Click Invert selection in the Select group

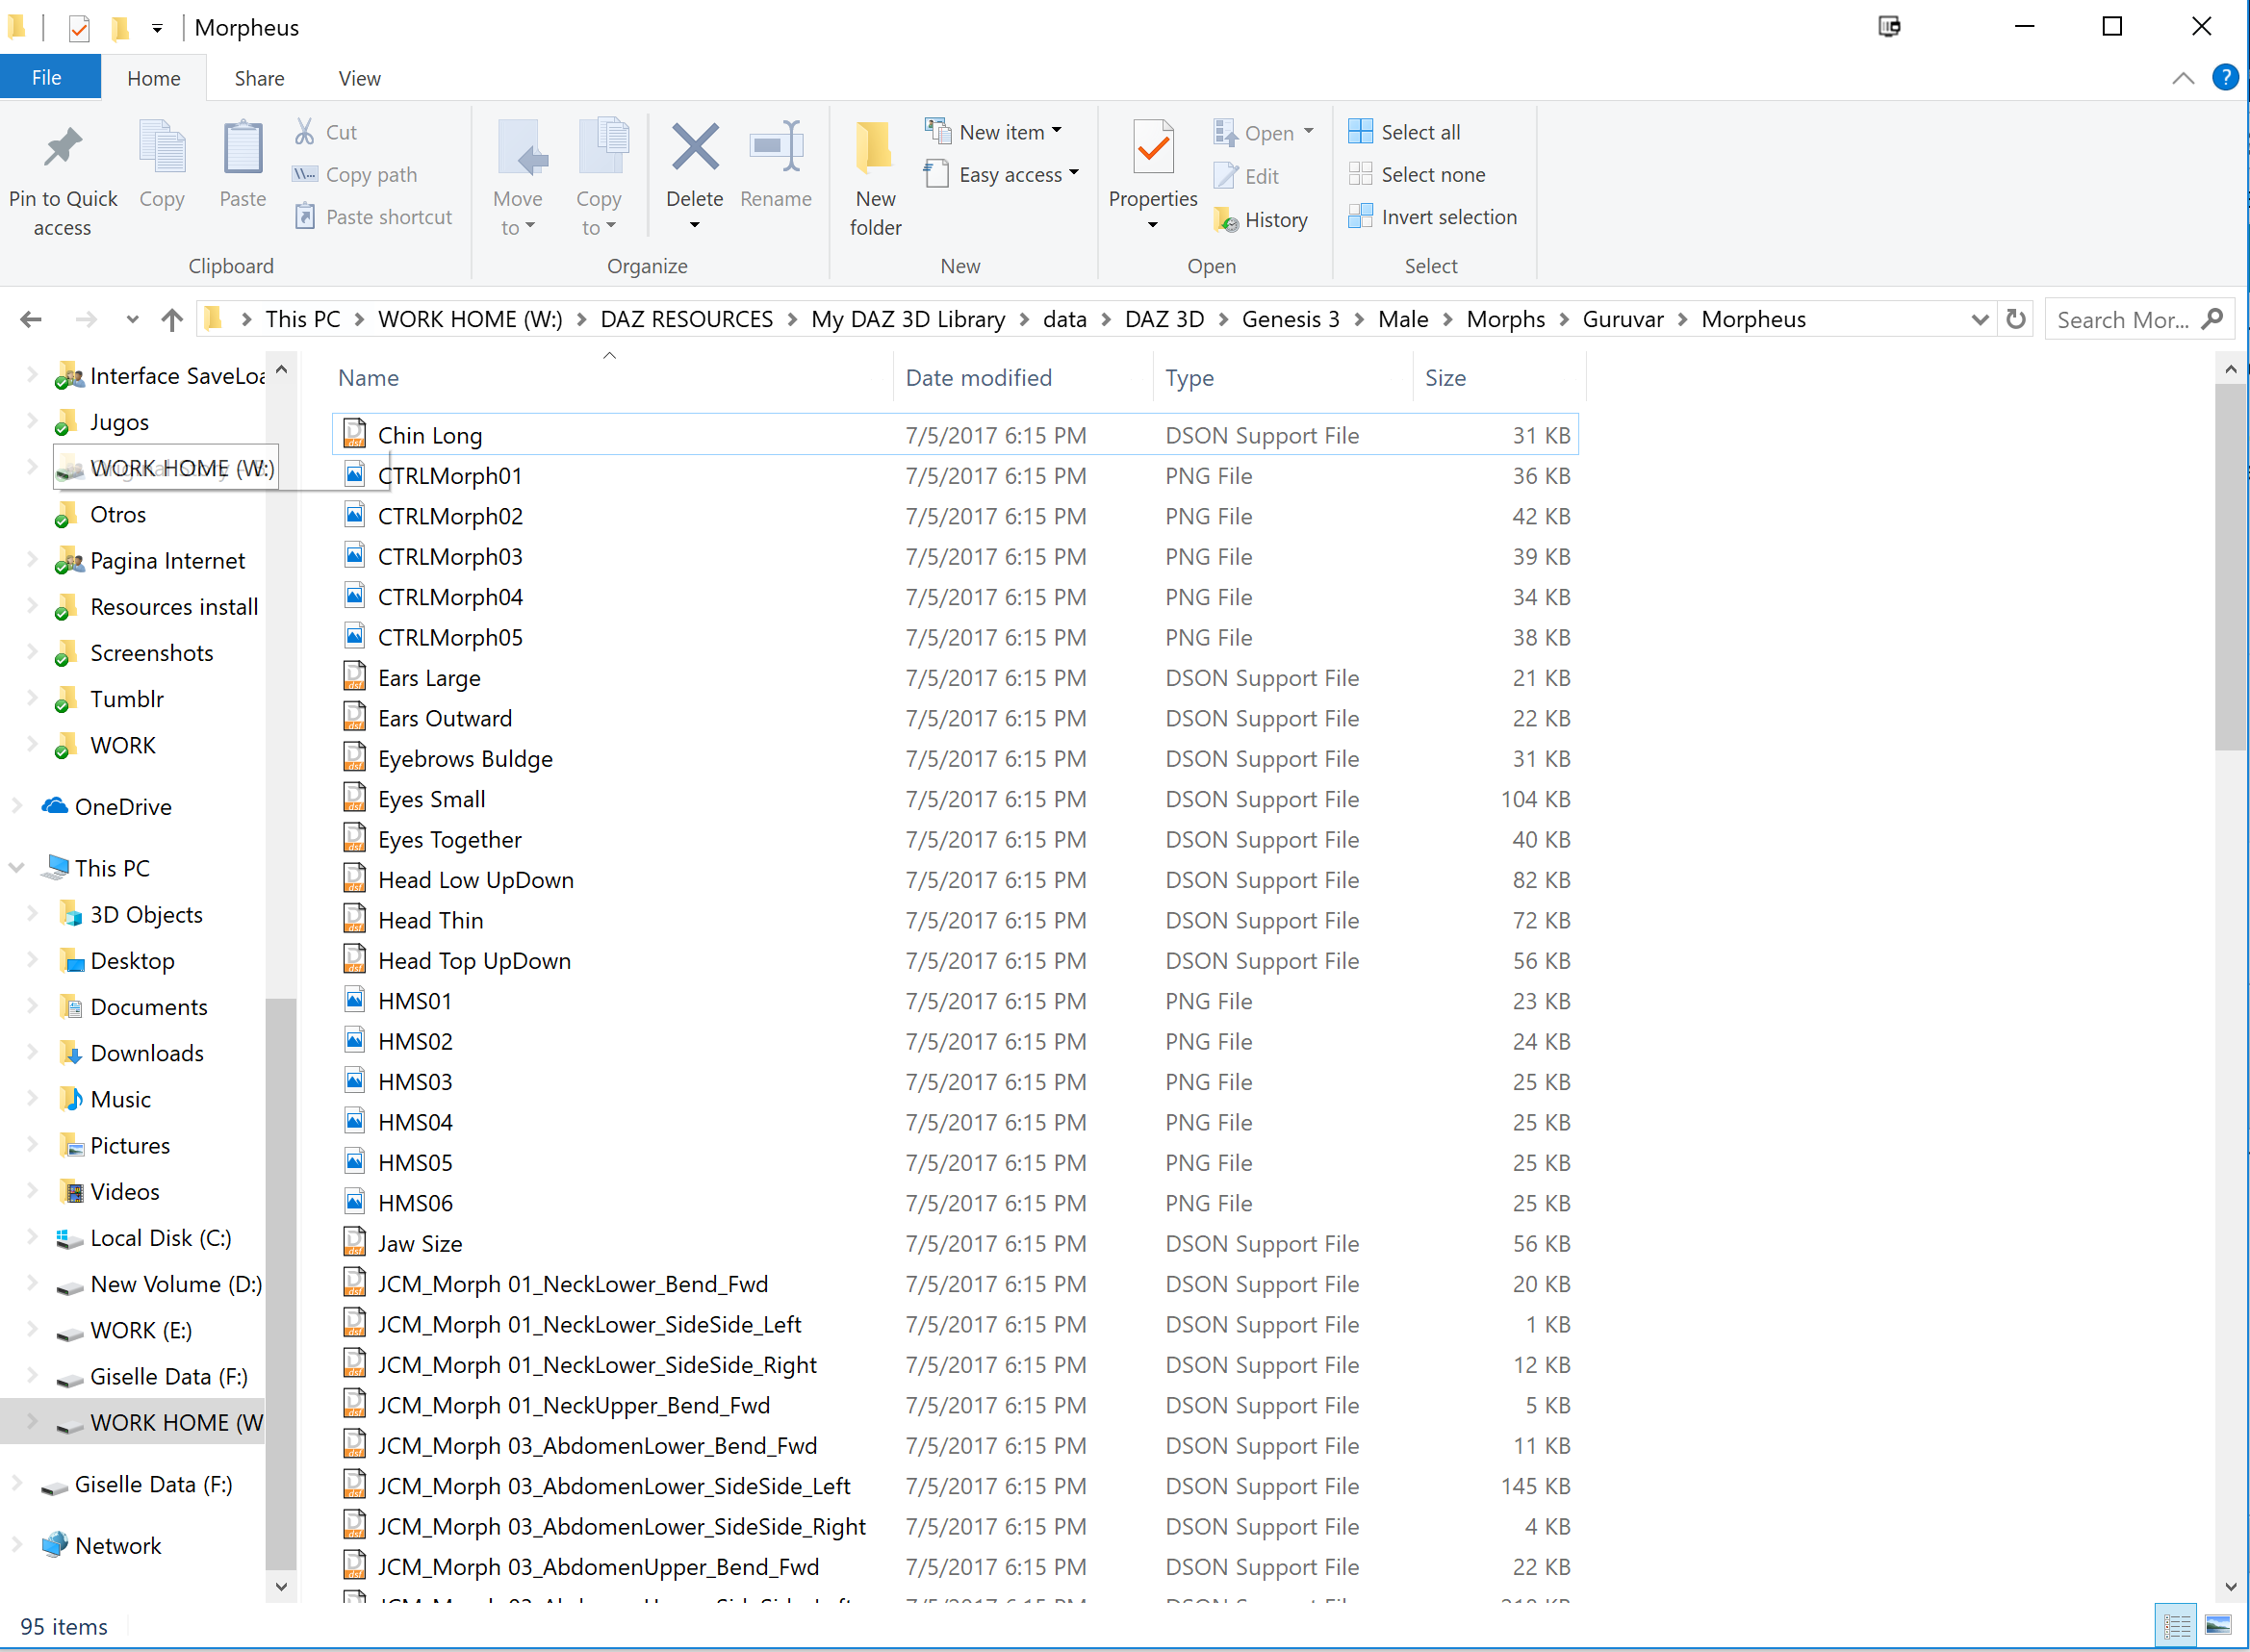[x=1447, y=217]
